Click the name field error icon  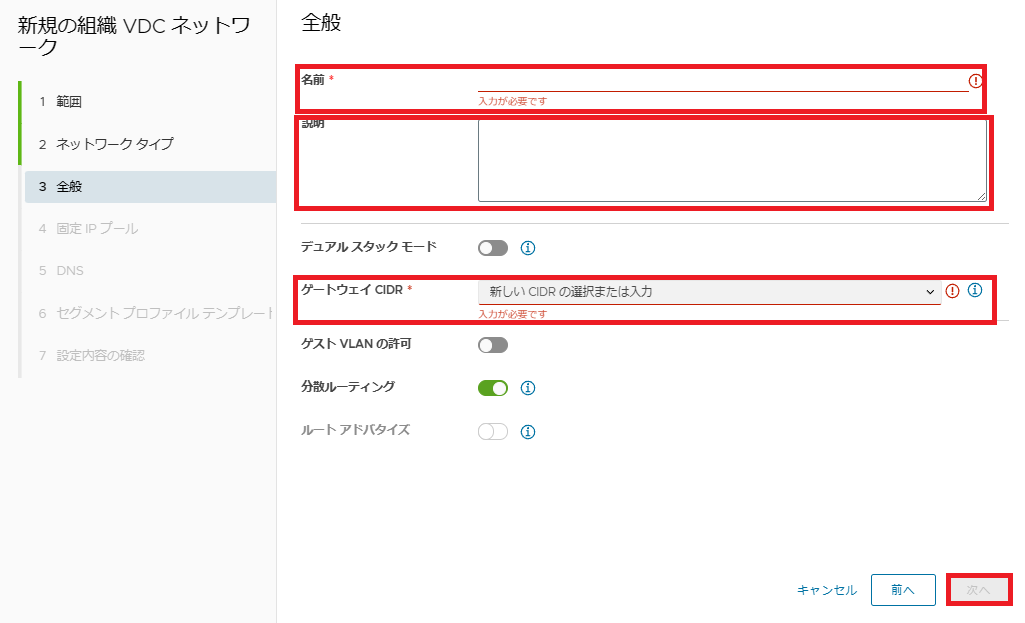click(976, 81)
